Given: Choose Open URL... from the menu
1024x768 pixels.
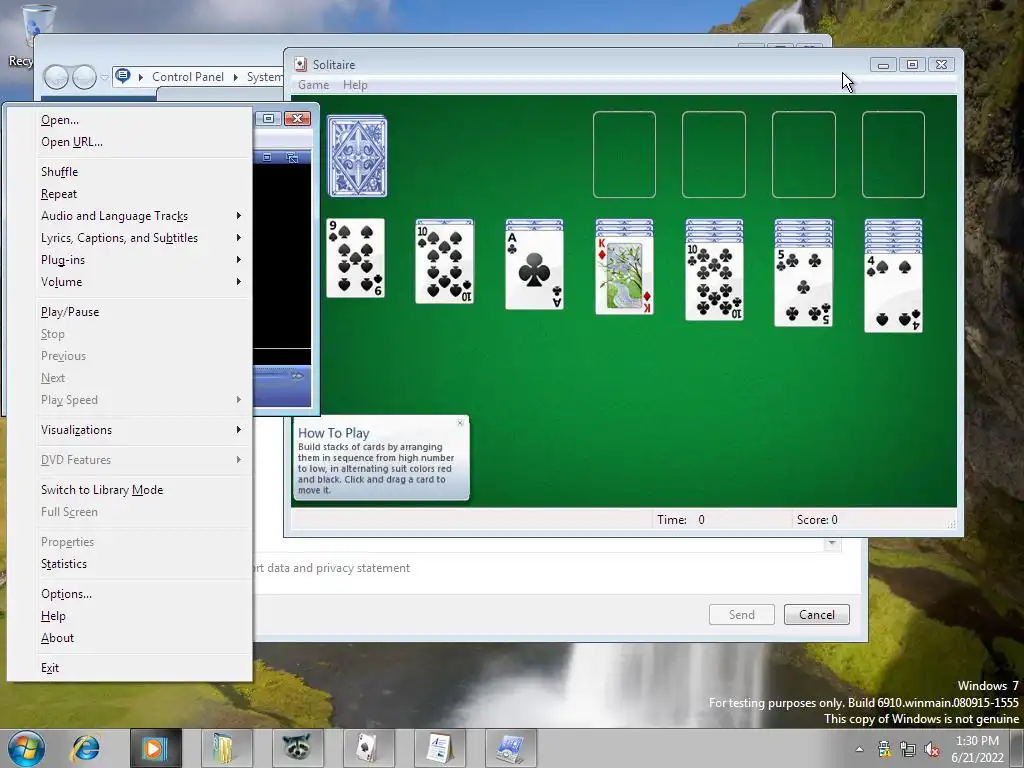Looking at the screenshot, I should pos(129,142).
